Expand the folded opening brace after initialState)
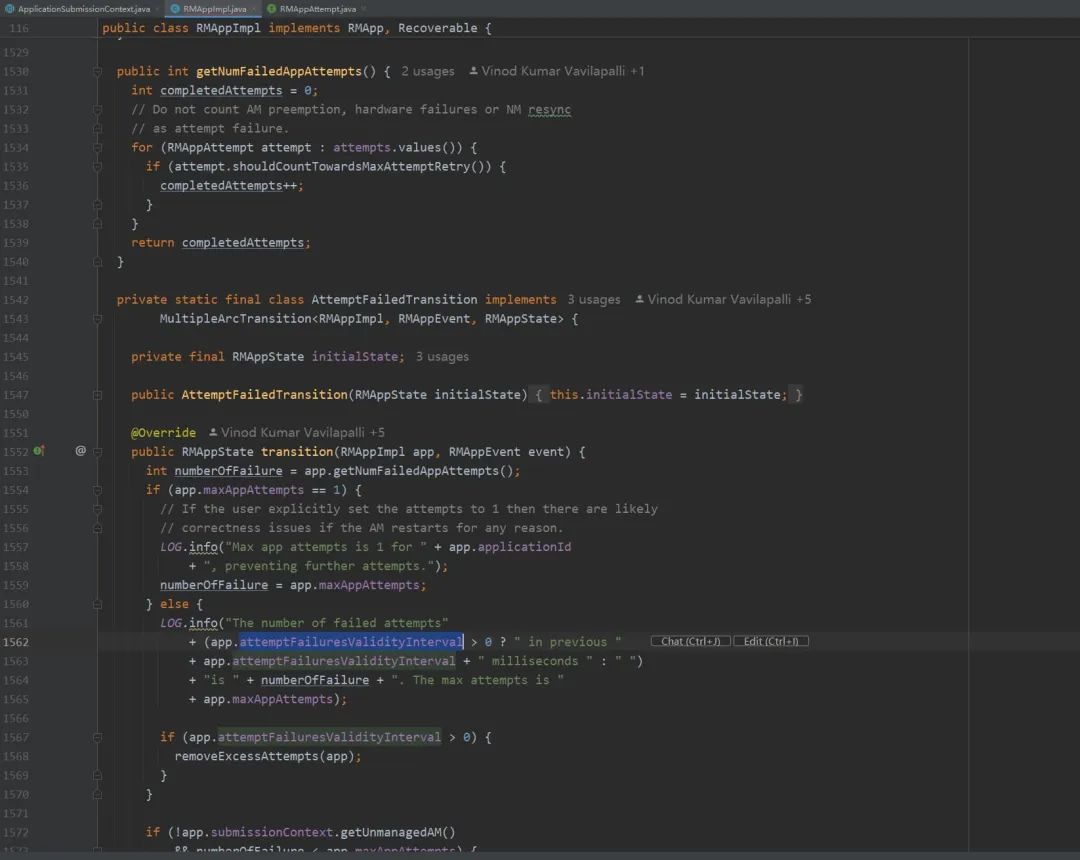The image size is (1080, 860). click(539, 395)
